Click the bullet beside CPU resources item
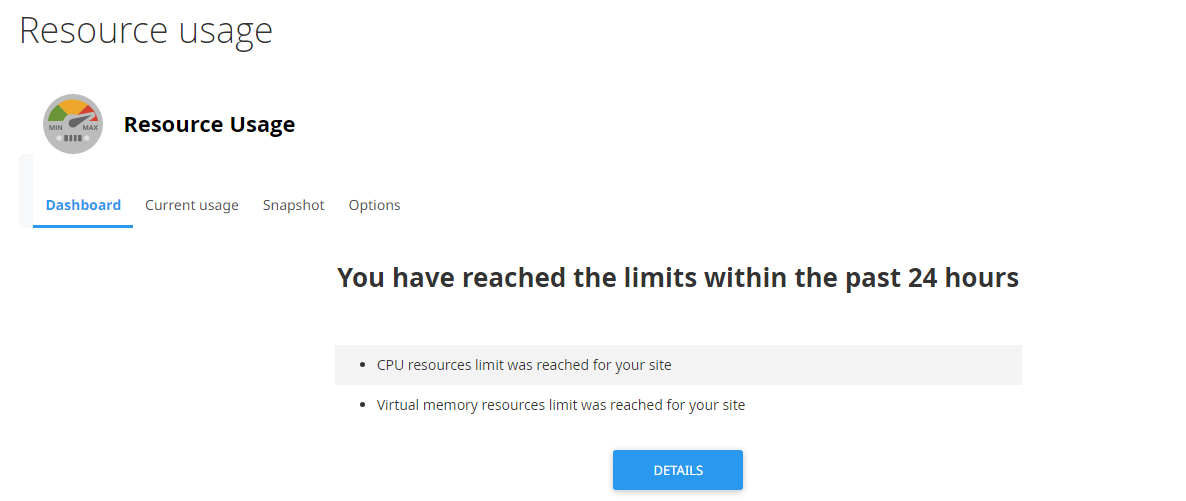Image resolution: width=1186 pixels, height=501 pixels. (x=364, y=366)
